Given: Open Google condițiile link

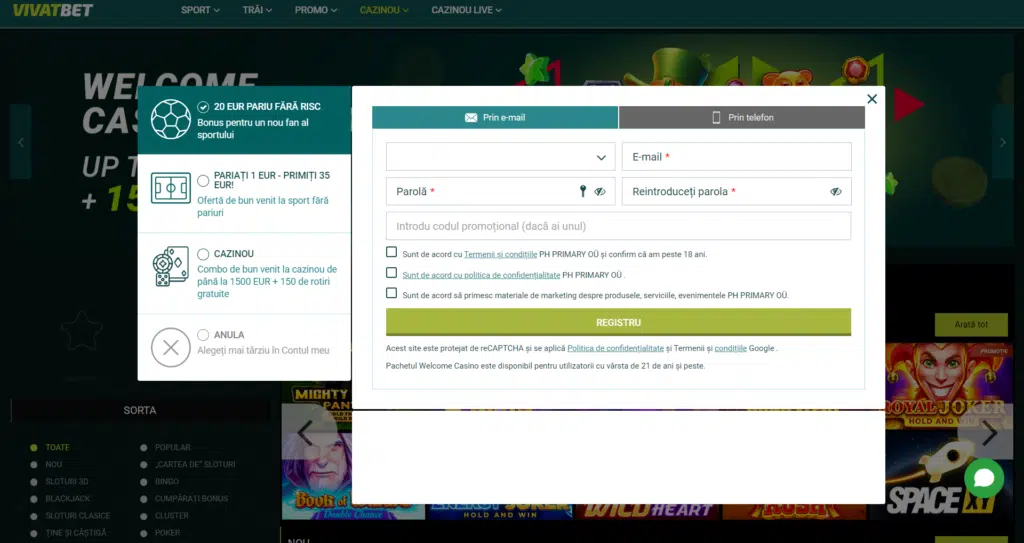Looking at the screenshot, I should (x=730, y=348).
